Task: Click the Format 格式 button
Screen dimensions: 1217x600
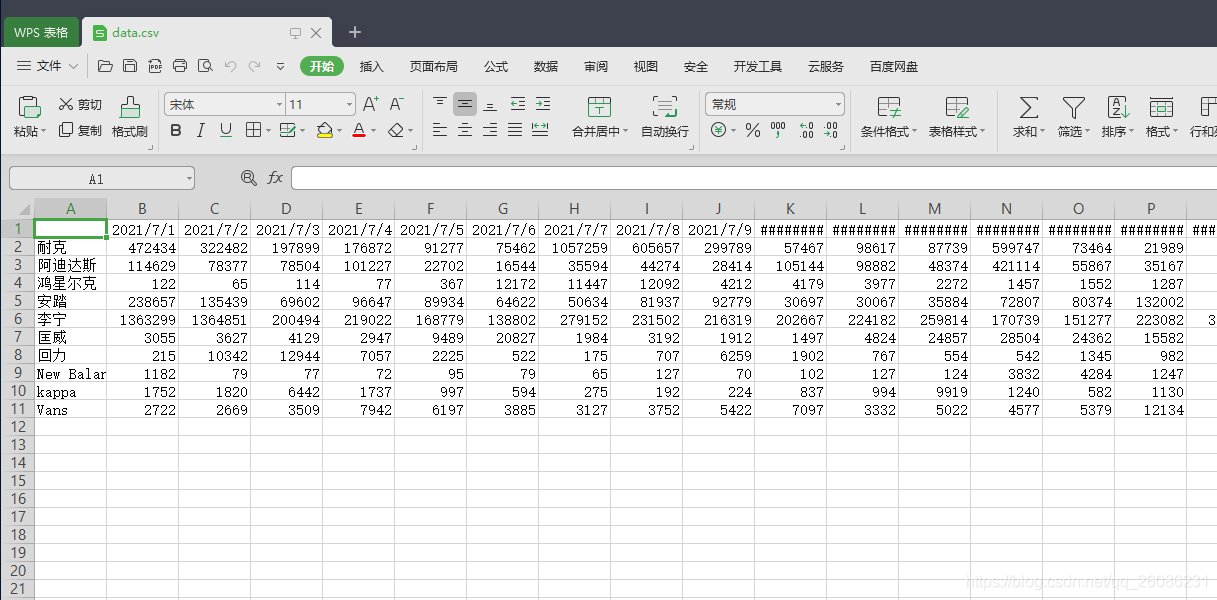Action: (1161, 117)
